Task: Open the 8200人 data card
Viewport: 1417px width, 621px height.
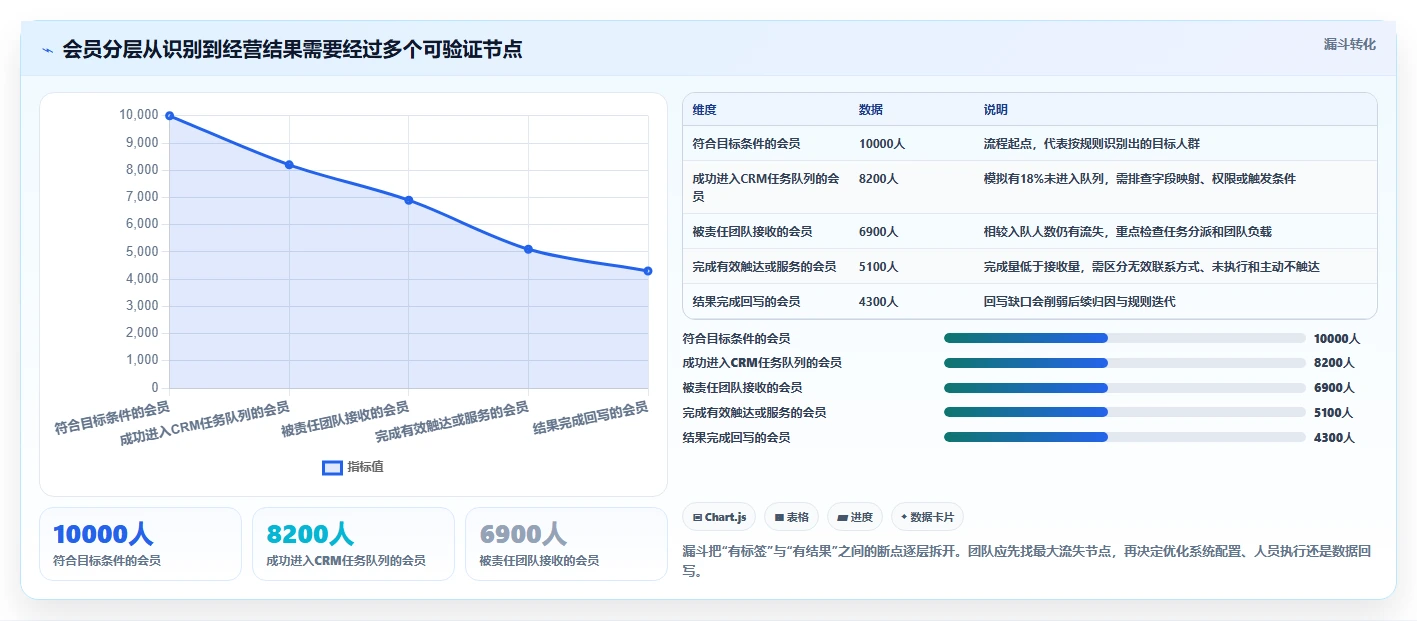Action: (353, 544)
